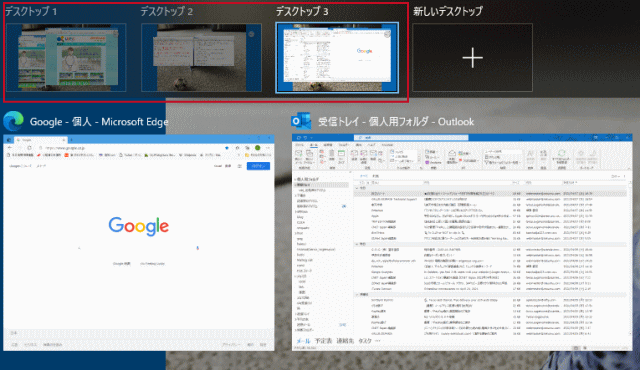Viewport: 640px width, 370px height.
Task: Switch to 連絡先 in Outlook navigation bar
Action: coord(344,341)
